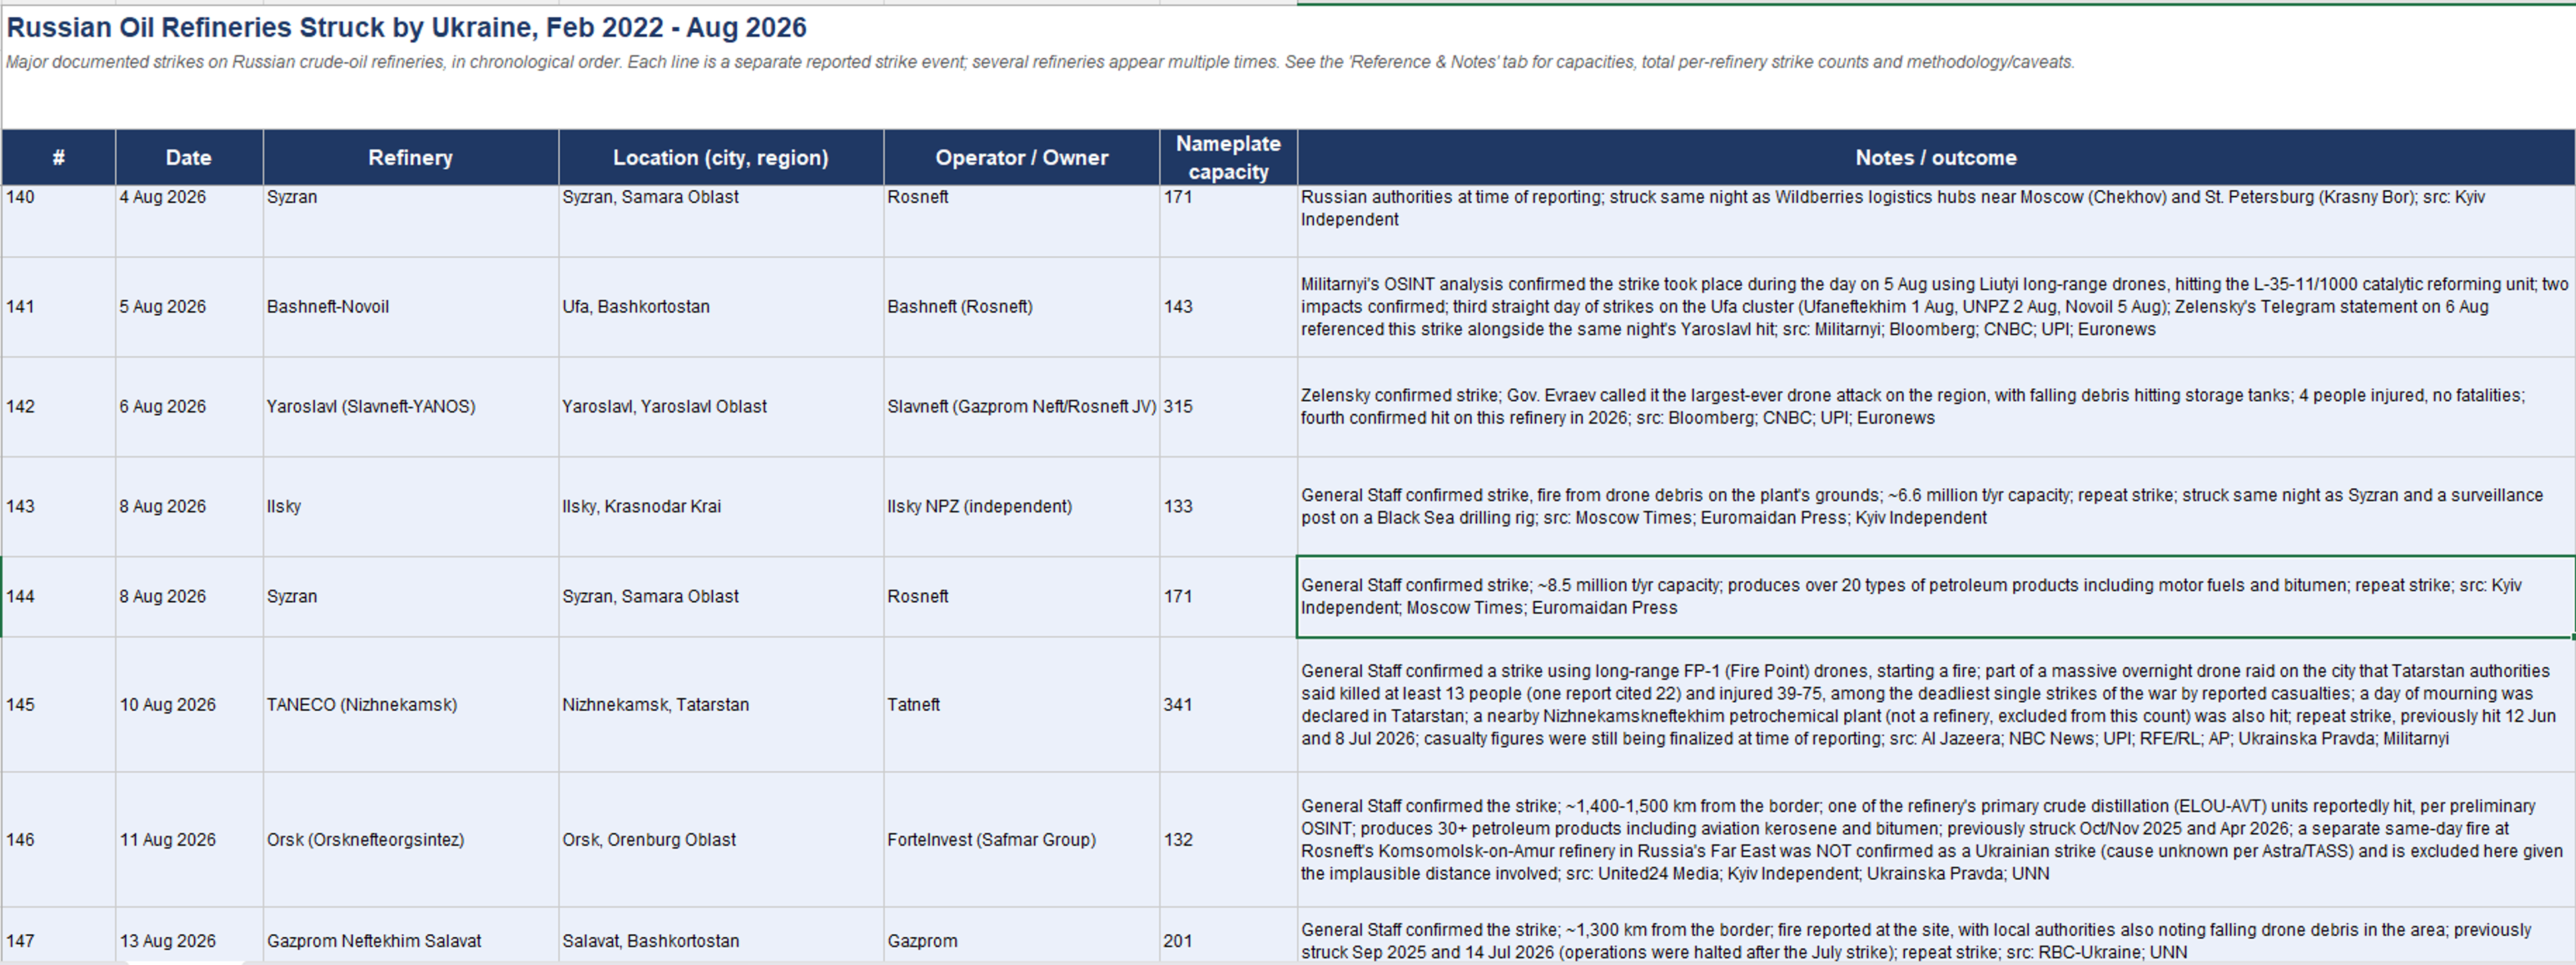Select the '8 Aug 2026' date in the Ilsky row
Screen dimensions: 2576x965
point(189,507)
